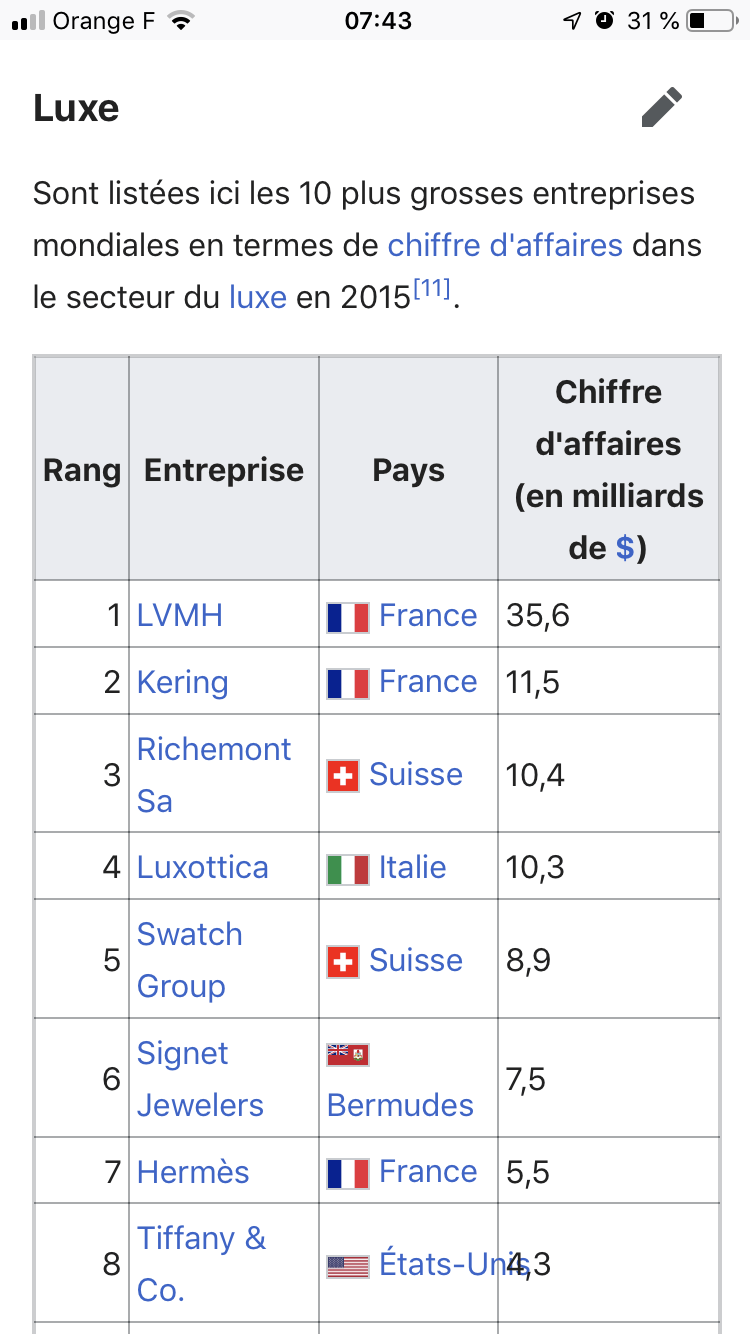
Task: Tap the battery indicator in the status bar
Action: pyautogui.click(x=711, y=20)
